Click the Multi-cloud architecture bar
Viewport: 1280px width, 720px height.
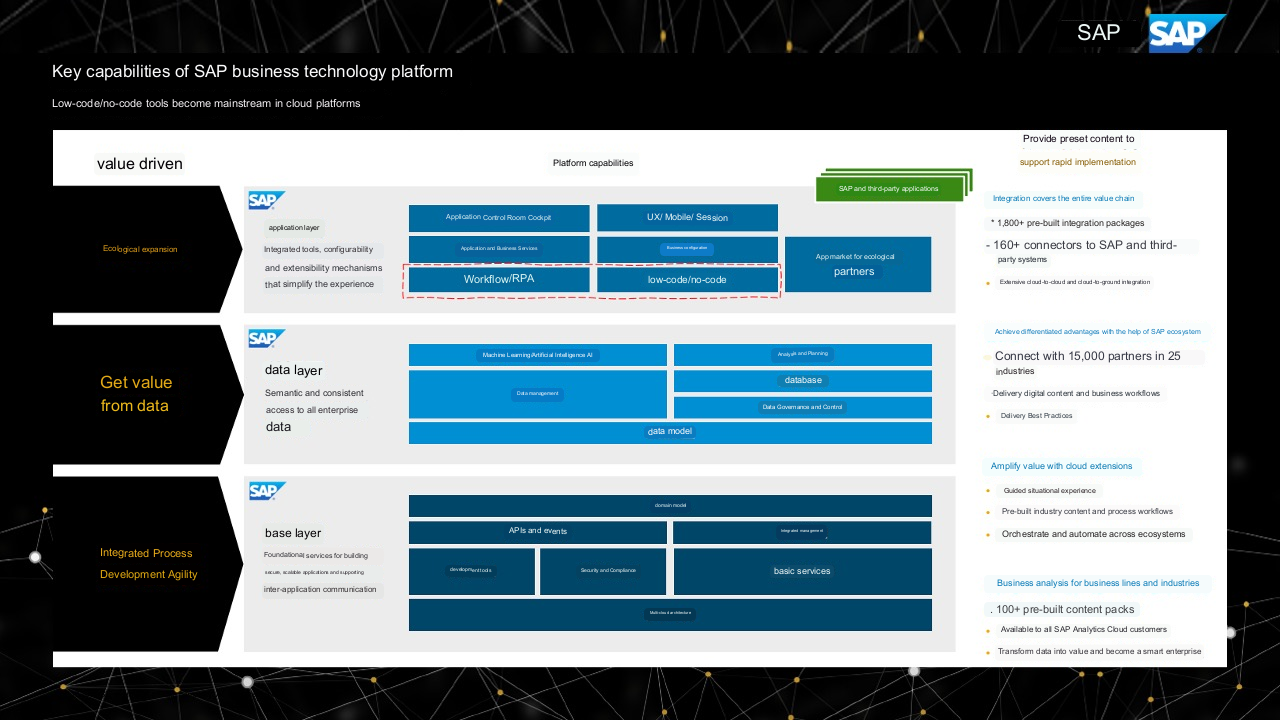click(x=670, y=614)
